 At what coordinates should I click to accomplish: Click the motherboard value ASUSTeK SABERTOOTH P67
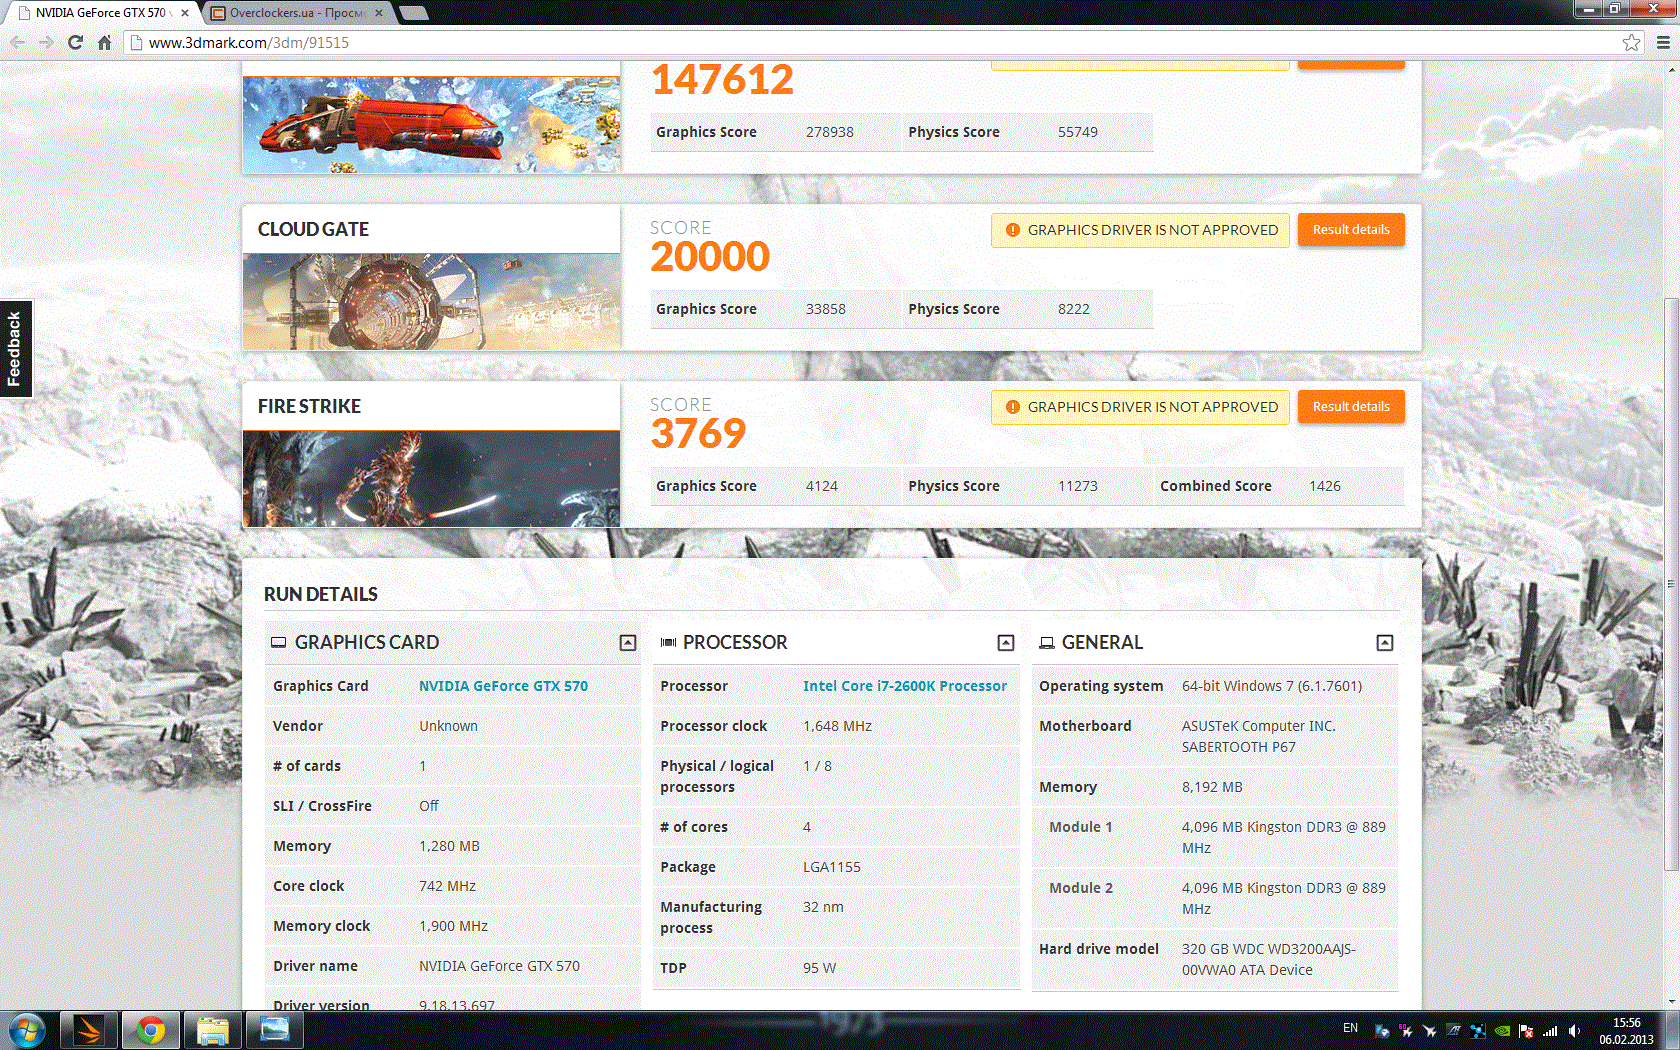pos(1259,736)
